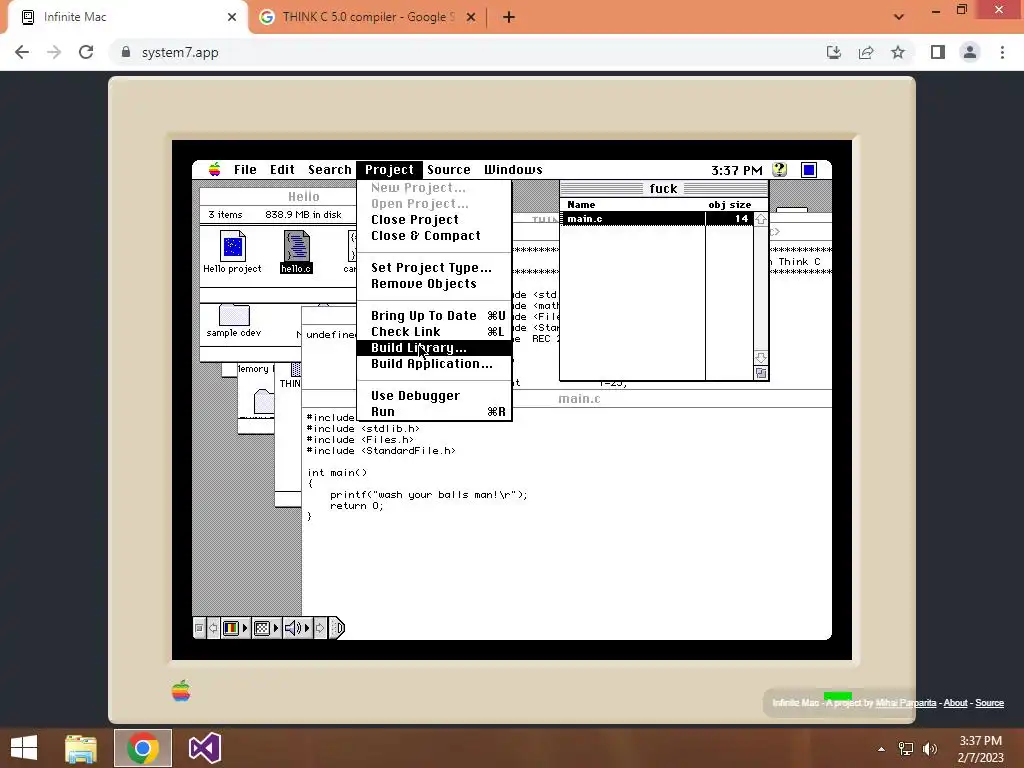This screenshot has height=768, width=1024.
Task: Select main.c row in project window
Action: [656, 219]
